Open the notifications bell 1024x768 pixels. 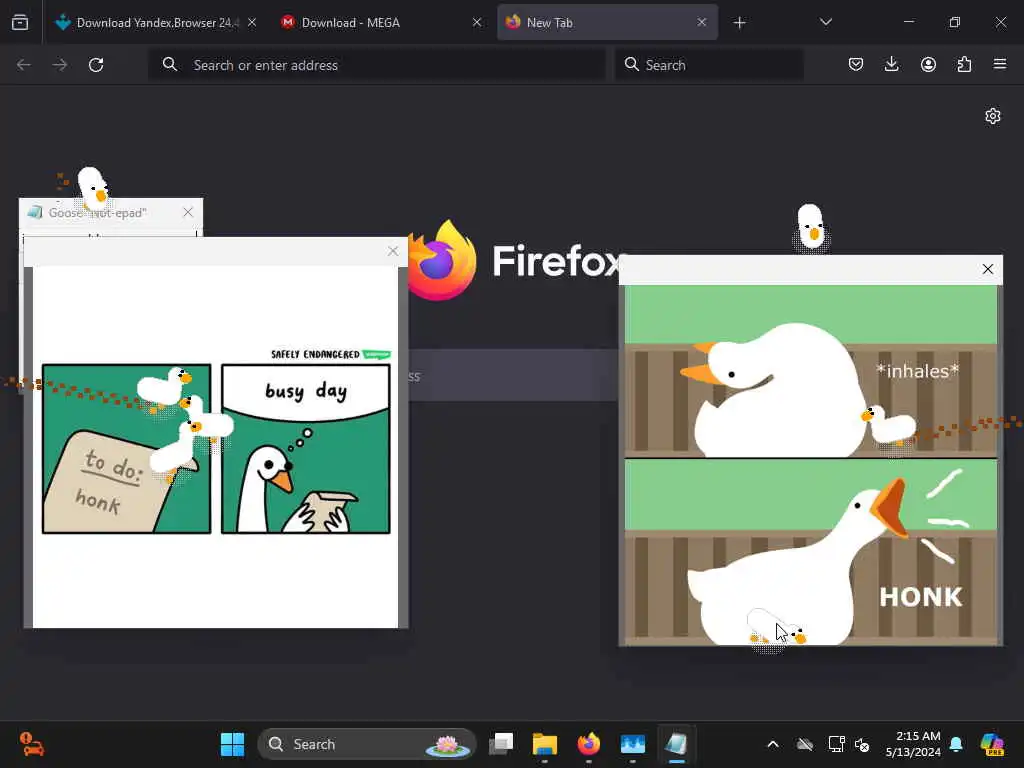(957, 744)
